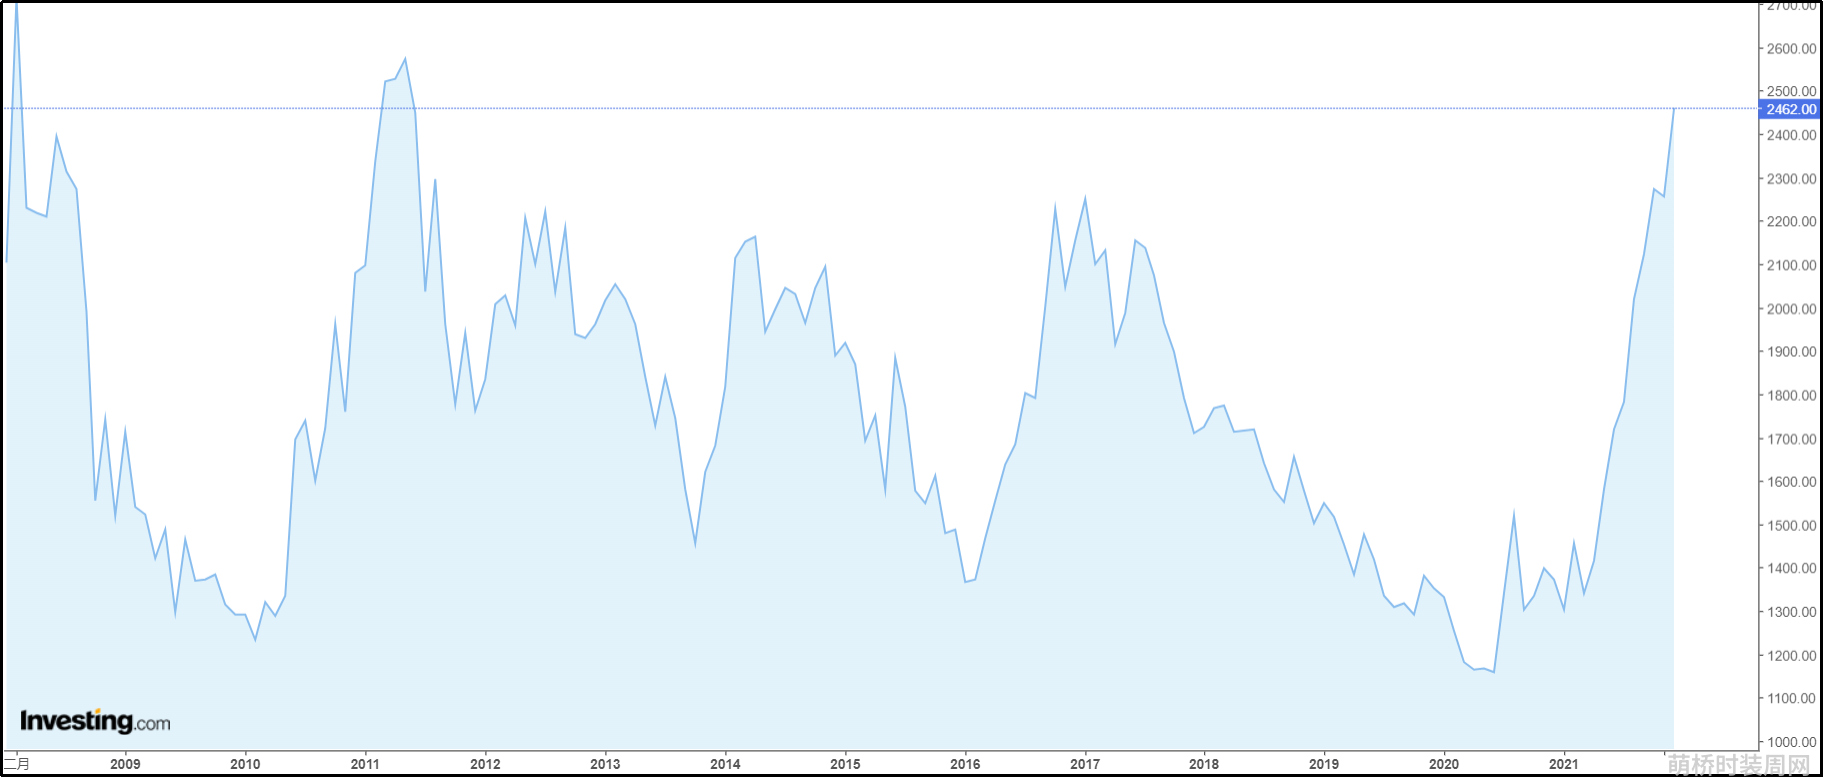Click the 1700.00 price axis label
The width and height of the screenshot is (1823, 778).
pos(1791,439)
